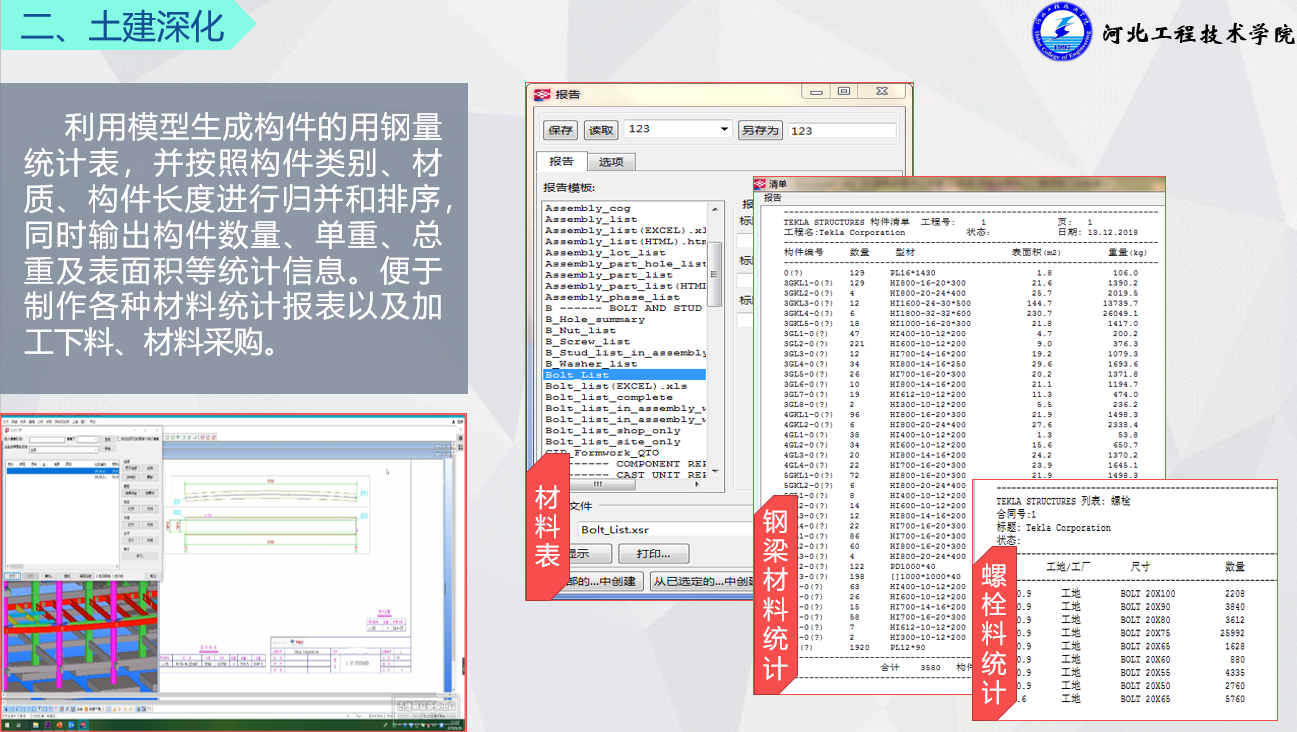Switch to the 选项 tab

point(612,161)
